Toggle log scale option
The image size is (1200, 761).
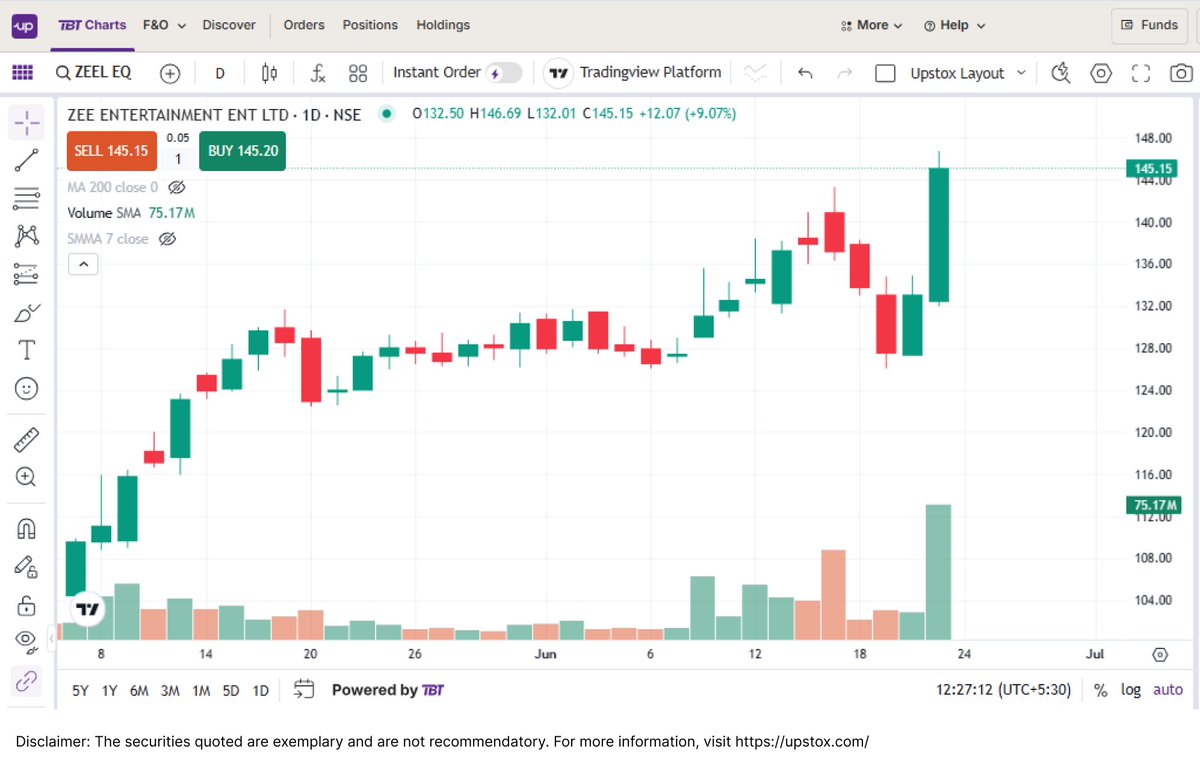tap(1130, 690)
